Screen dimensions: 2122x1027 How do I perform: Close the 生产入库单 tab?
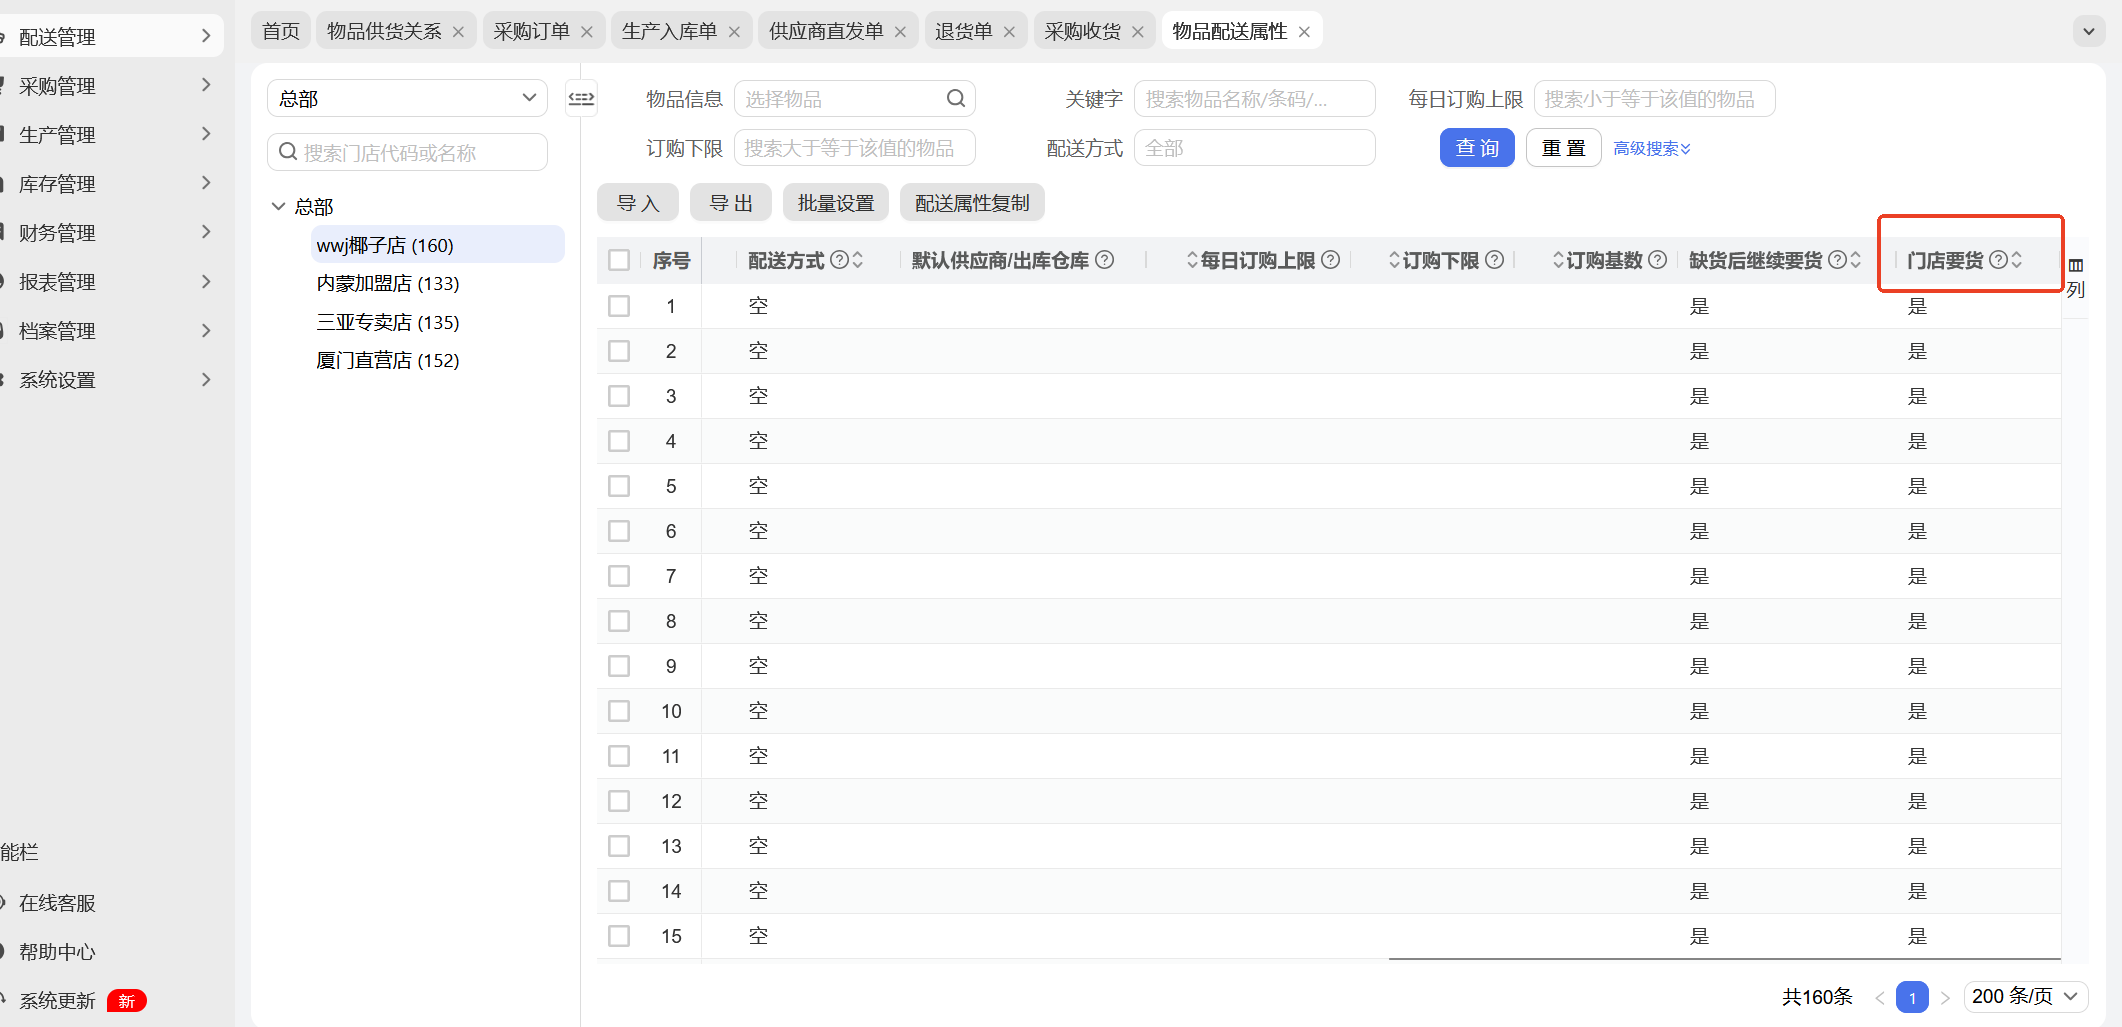(734, 32)
